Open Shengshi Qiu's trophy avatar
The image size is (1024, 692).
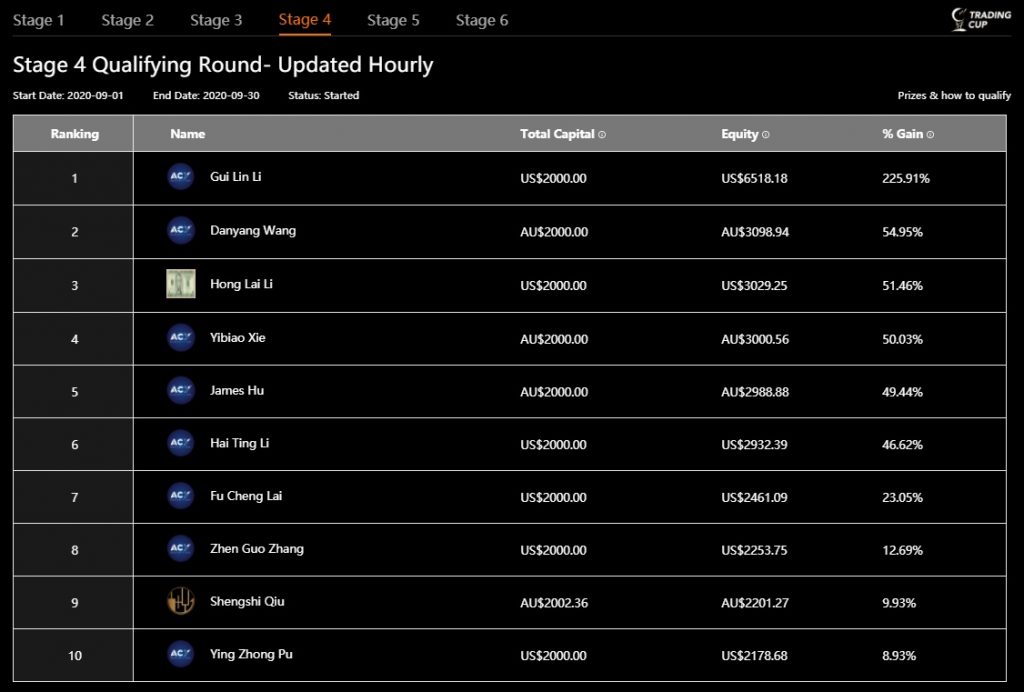pos(180,602)
